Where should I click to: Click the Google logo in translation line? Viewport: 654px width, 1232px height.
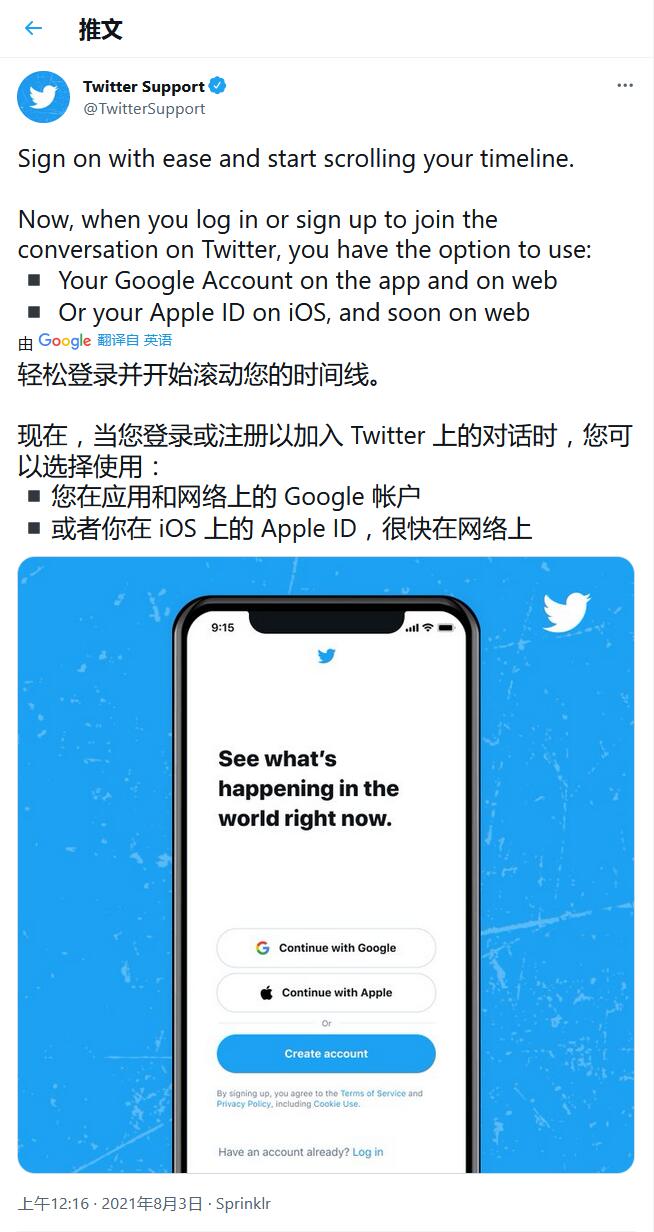64,341
